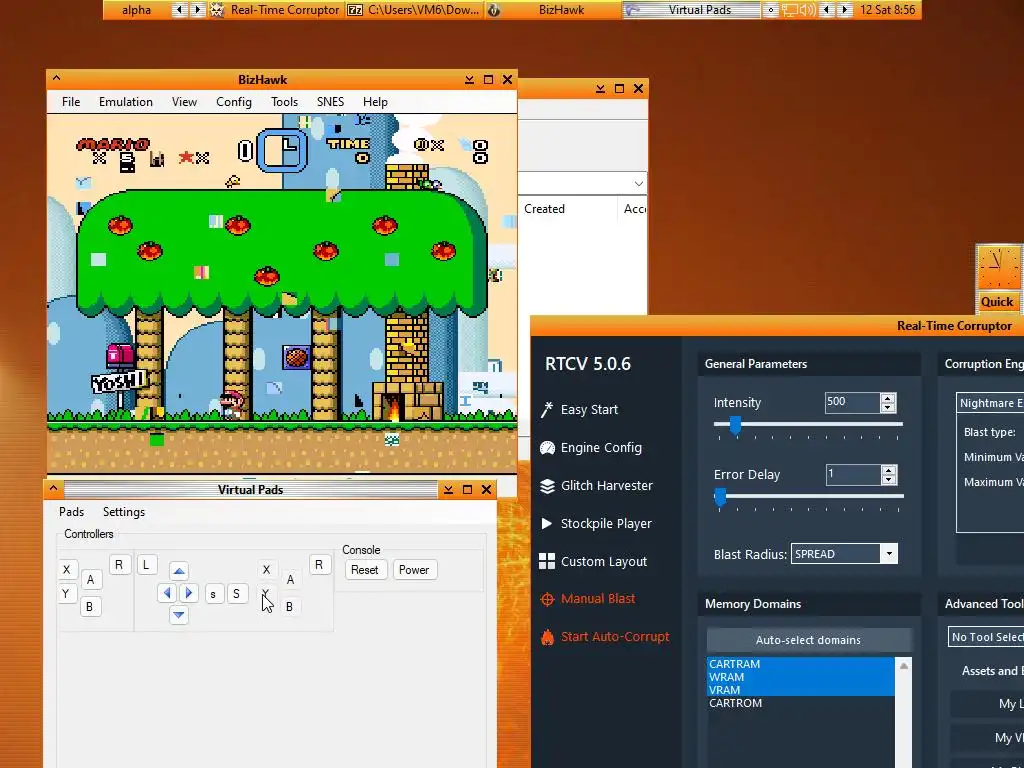Image resolution: width=1024 pixels, height=768 pixels.
Task: Click the alpha desktop label in taskbar
Action: tap(136, 10)
